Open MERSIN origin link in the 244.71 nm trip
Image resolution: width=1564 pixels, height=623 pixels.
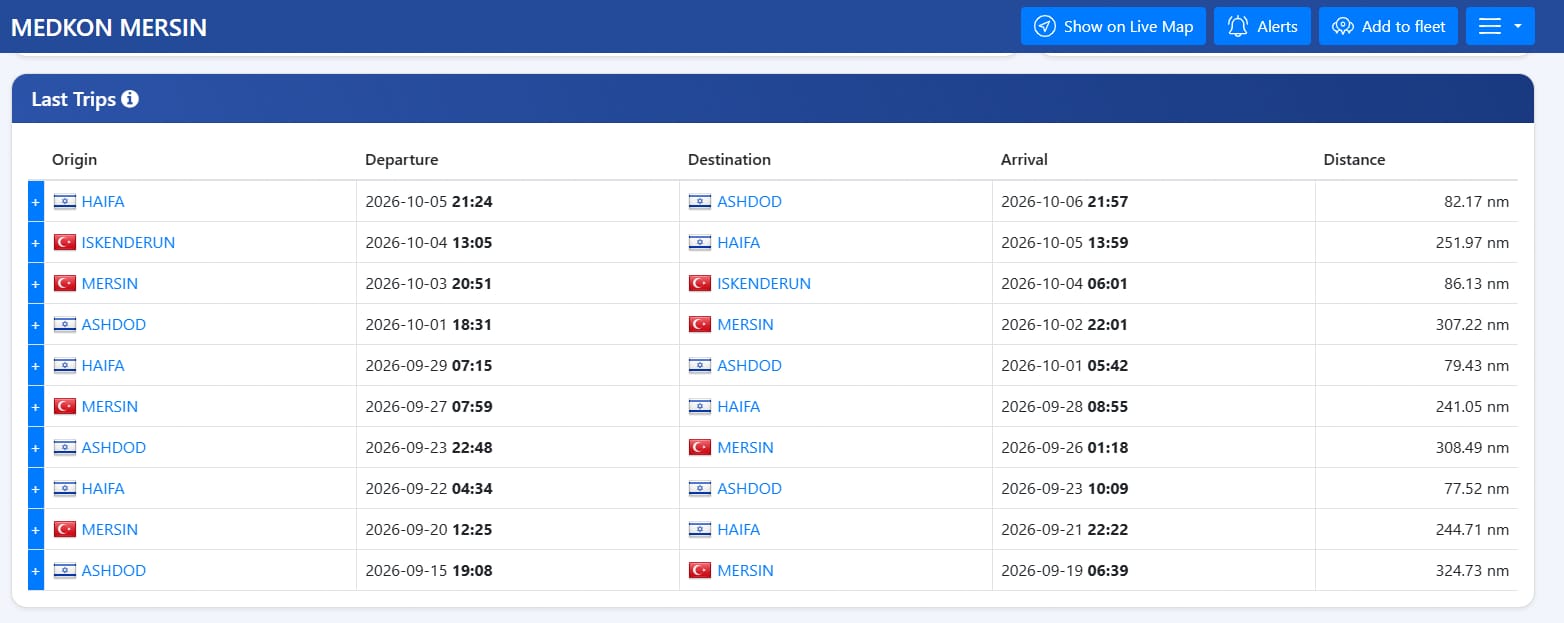[110, 530]
